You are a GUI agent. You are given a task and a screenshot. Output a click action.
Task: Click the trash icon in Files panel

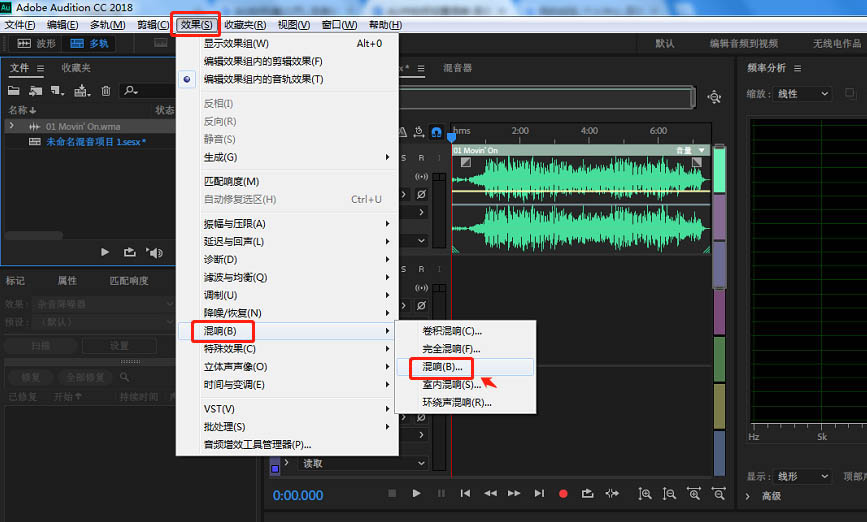[x=106, y=91]
